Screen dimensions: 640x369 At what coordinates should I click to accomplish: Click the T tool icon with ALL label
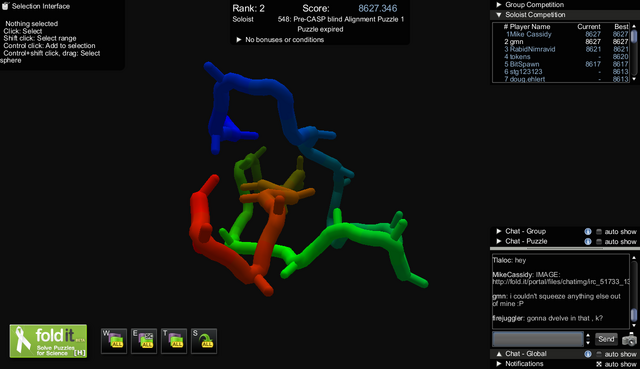click(174, 341)
